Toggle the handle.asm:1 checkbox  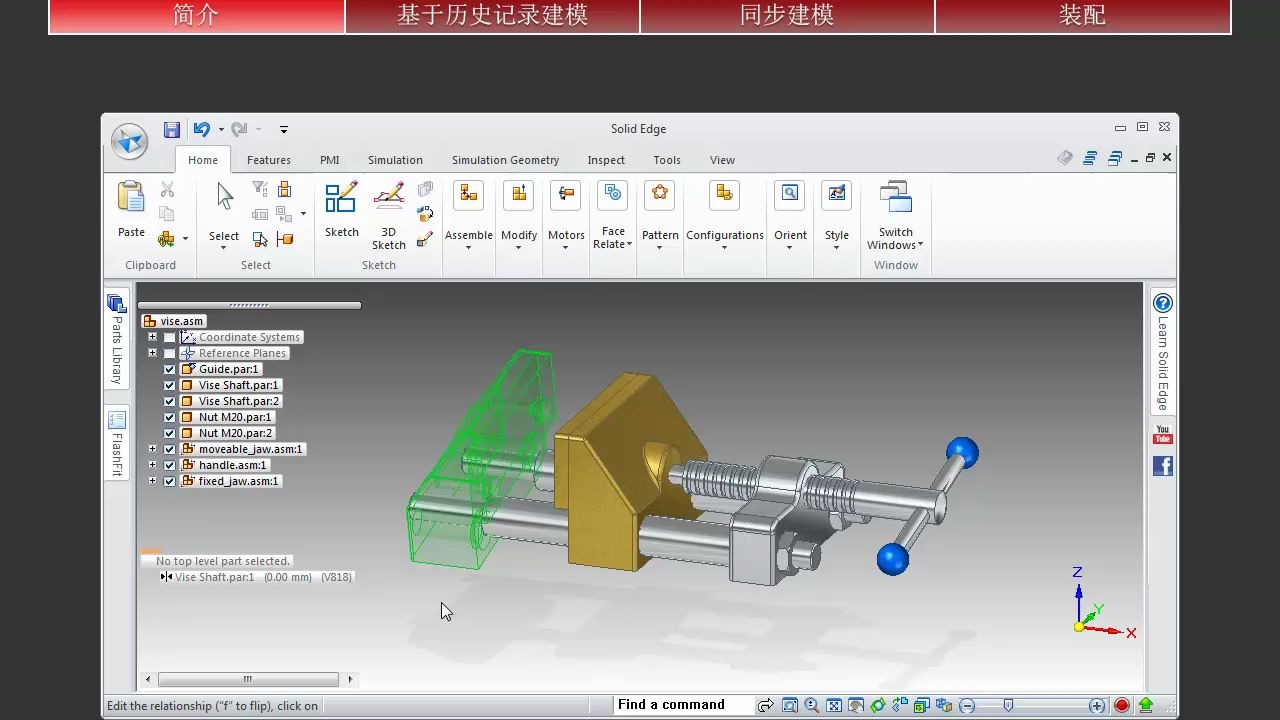click(170, 465)
